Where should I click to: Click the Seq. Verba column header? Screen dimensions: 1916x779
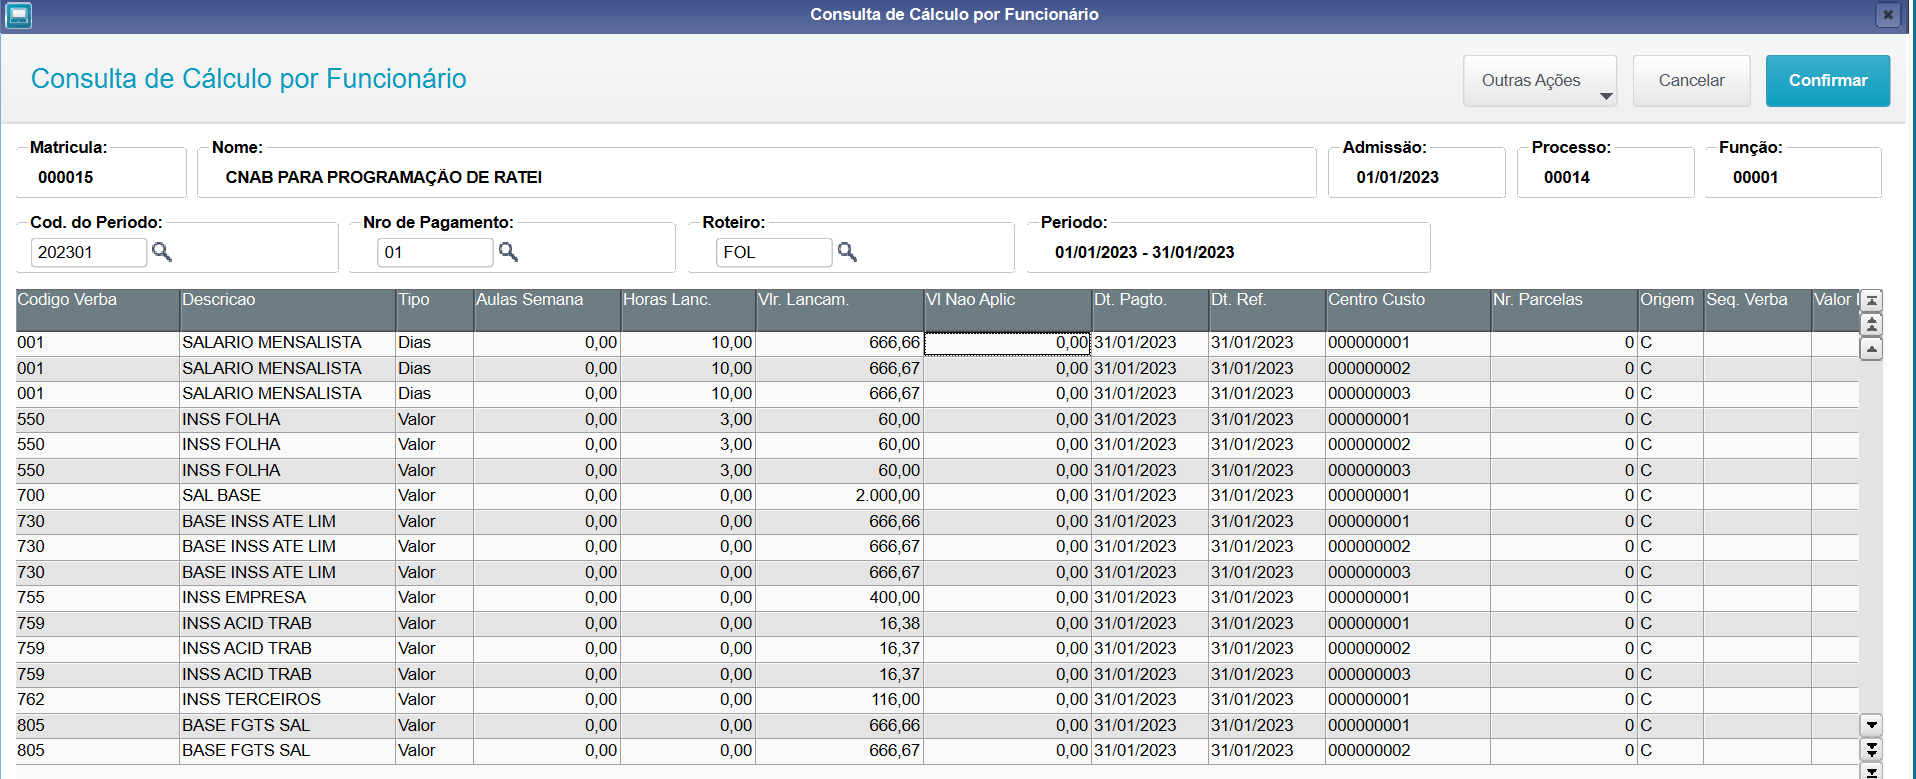click(x=1758, y=310)
